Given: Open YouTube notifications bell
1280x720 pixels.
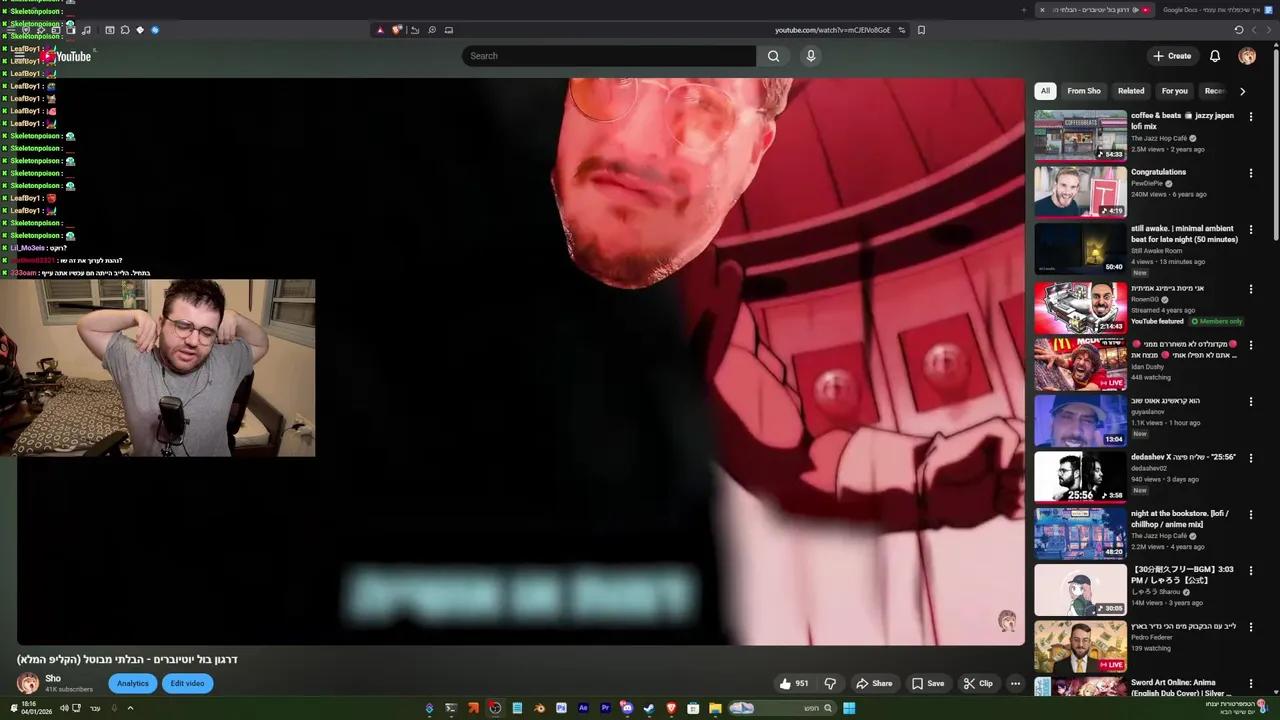Looking at the screenshot, I should point(1215,56).
